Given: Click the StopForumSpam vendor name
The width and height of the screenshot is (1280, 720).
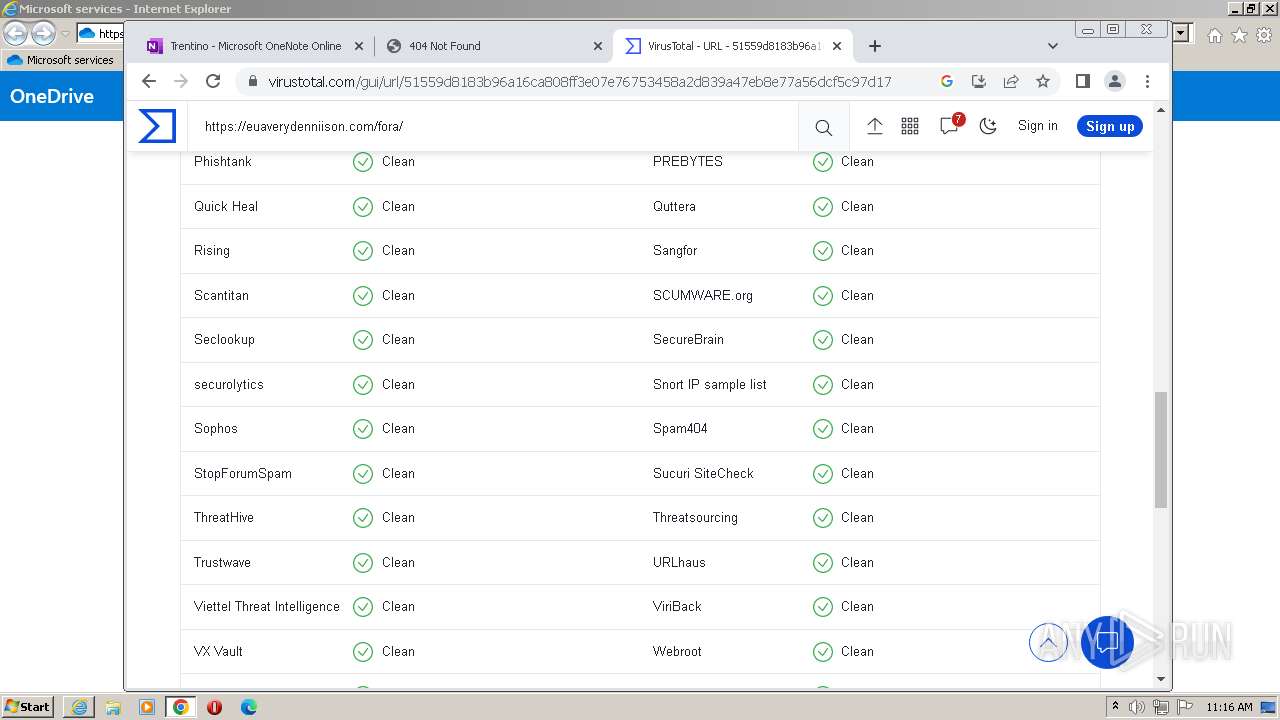Looking at the screenshot, I should click(243, 474).
